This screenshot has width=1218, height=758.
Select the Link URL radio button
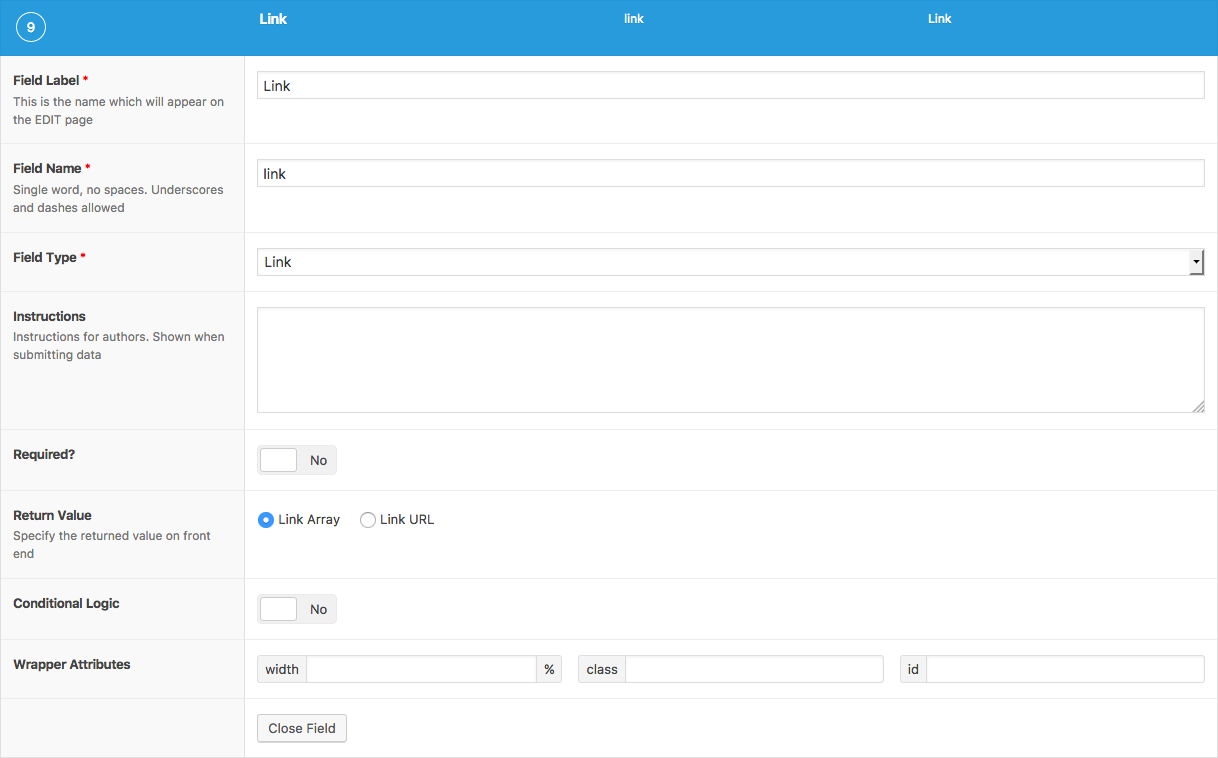pyautogui.click(x=368, y=520)
